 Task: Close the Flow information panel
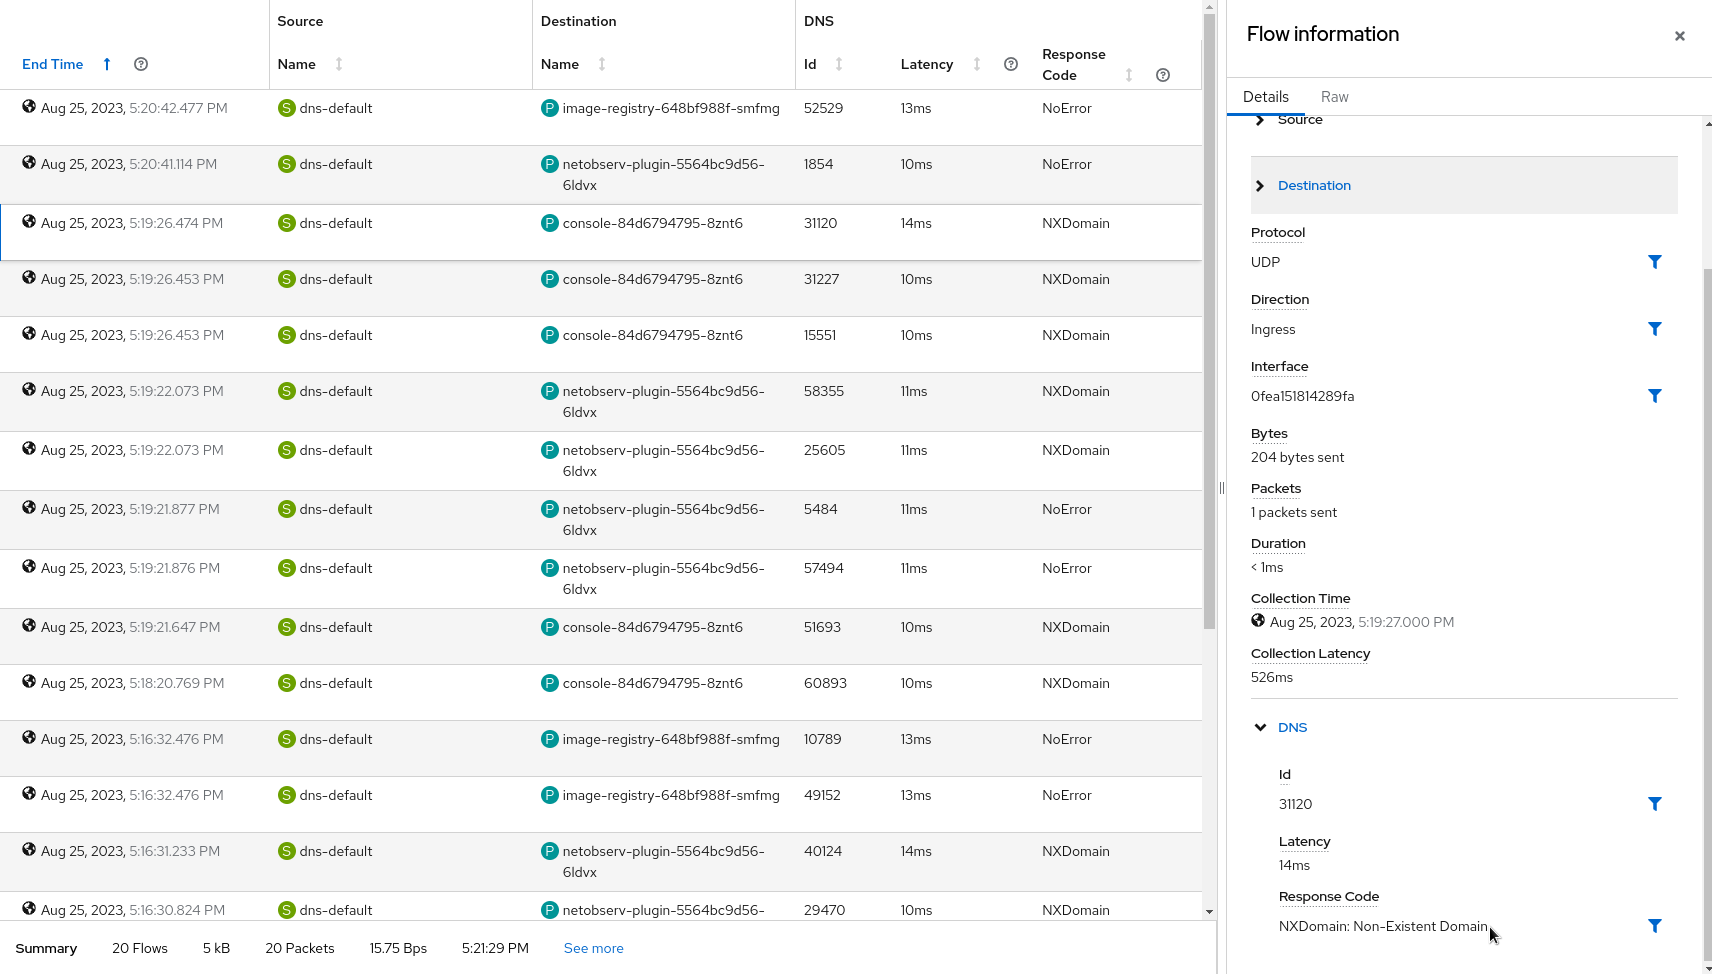click(x=1680, y=36)
